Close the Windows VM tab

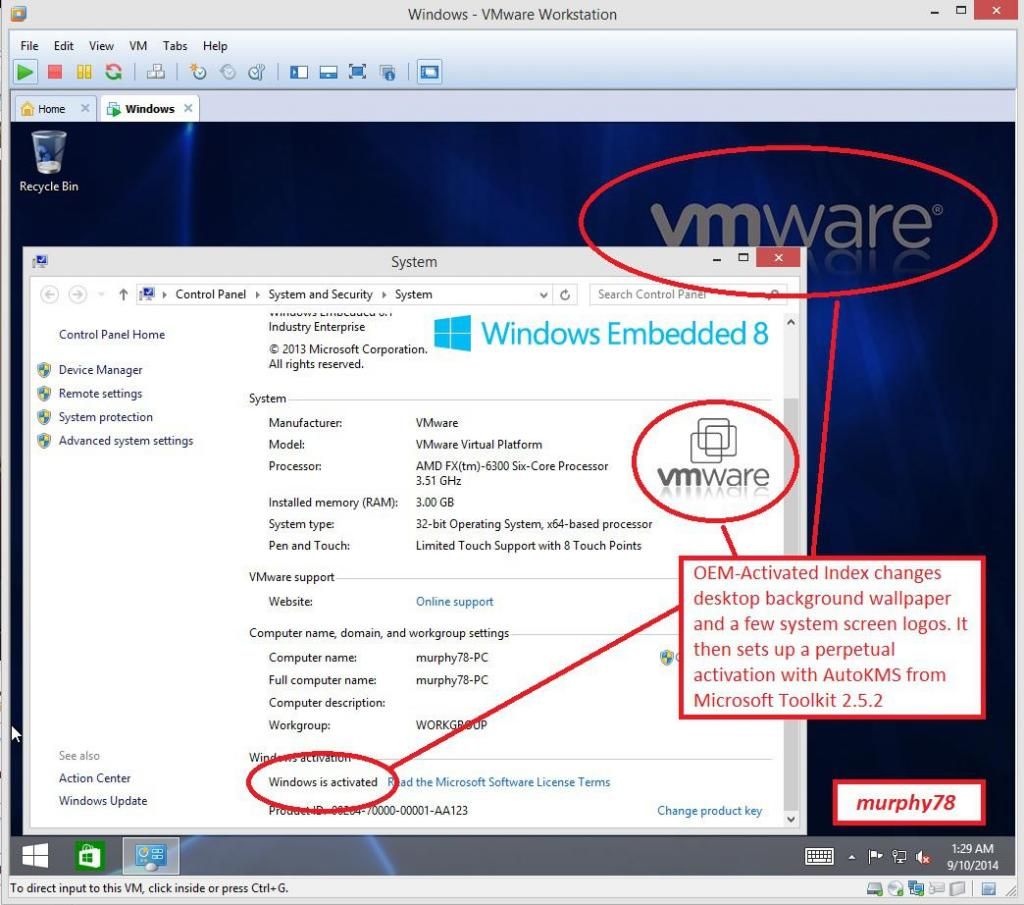188,108
